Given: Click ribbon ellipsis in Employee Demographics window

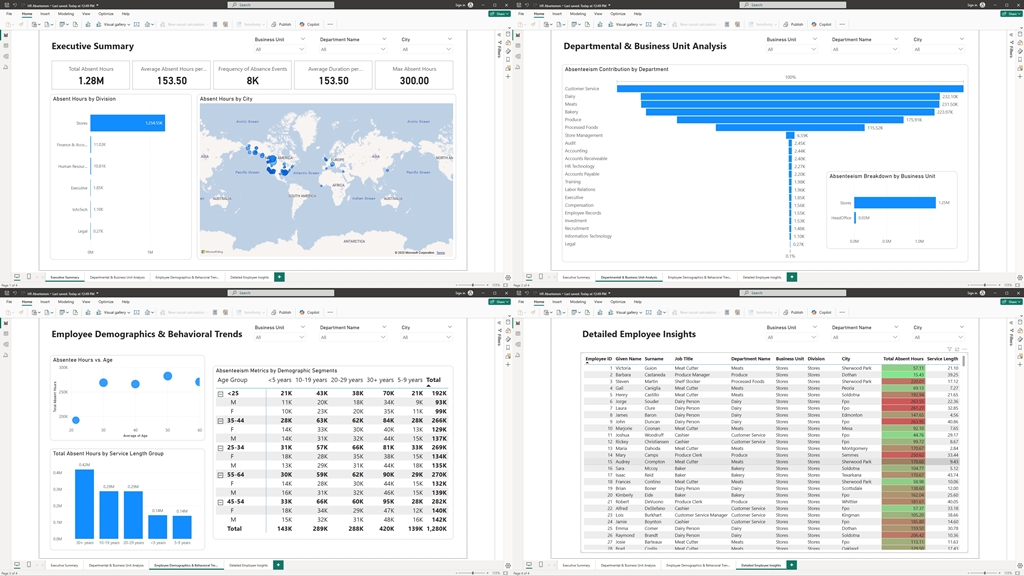Looking at the screenshot, I should (330, 312).
